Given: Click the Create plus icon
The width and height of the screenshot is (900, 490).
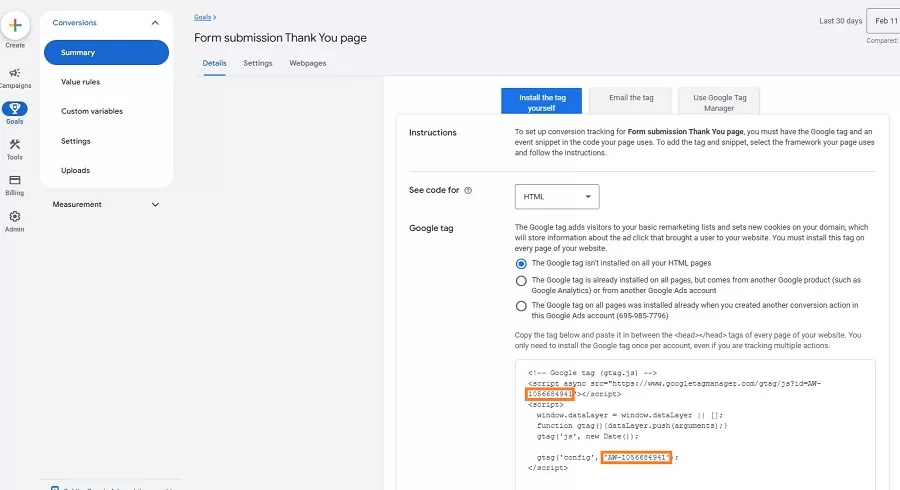Looking at the screenshot, I should point(15,25).
